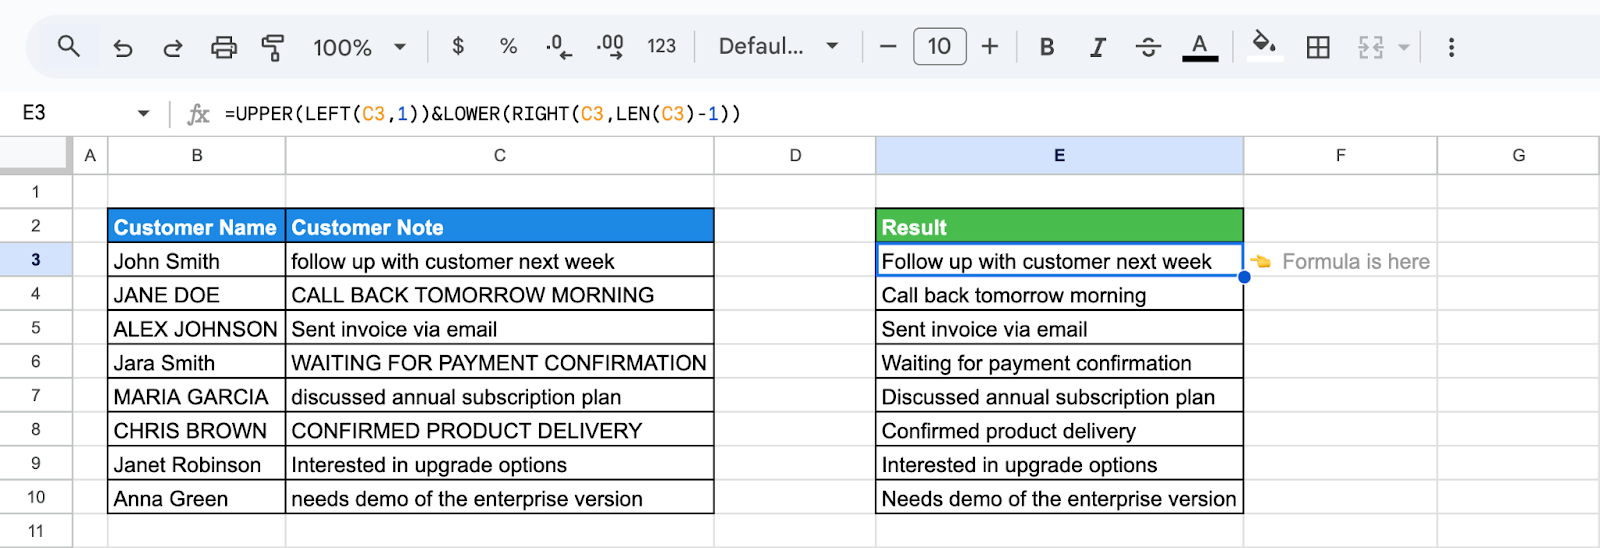The width and height of the screenshot is (1600, 548).
Task: Toggle italic formatting
Action: (x=1097, y=47)
